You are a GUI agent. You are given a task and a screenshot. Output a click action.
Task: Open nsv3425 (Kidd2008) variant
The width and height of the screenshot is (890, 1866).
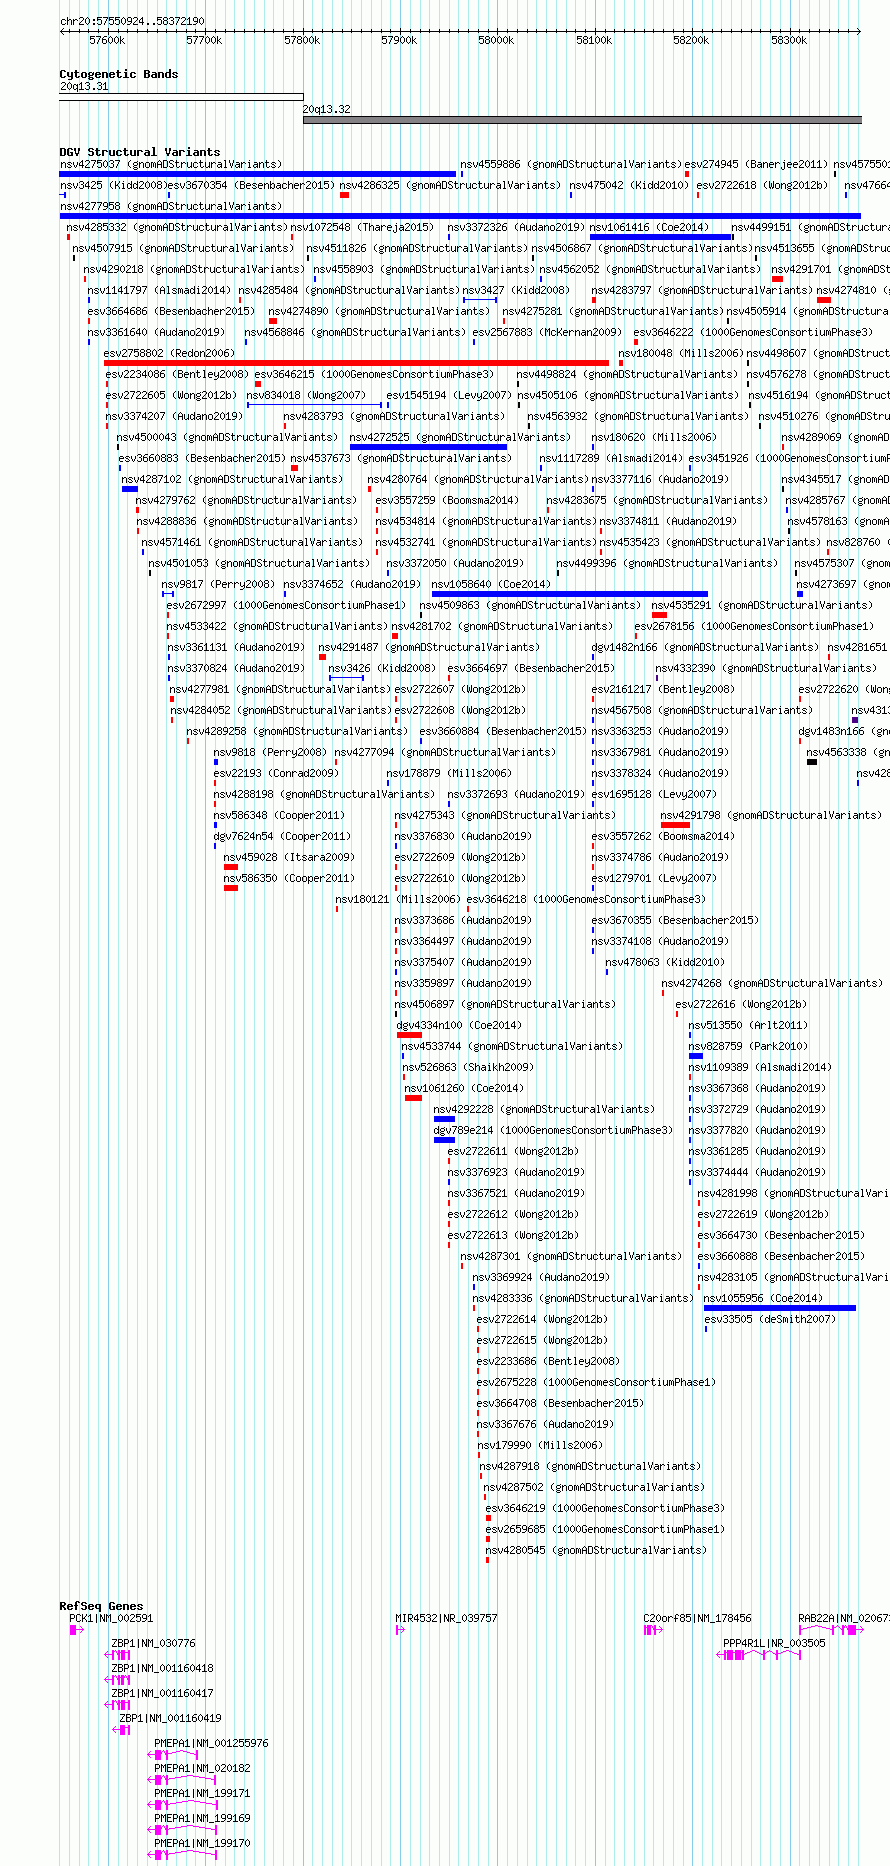[x=113, y=185]
